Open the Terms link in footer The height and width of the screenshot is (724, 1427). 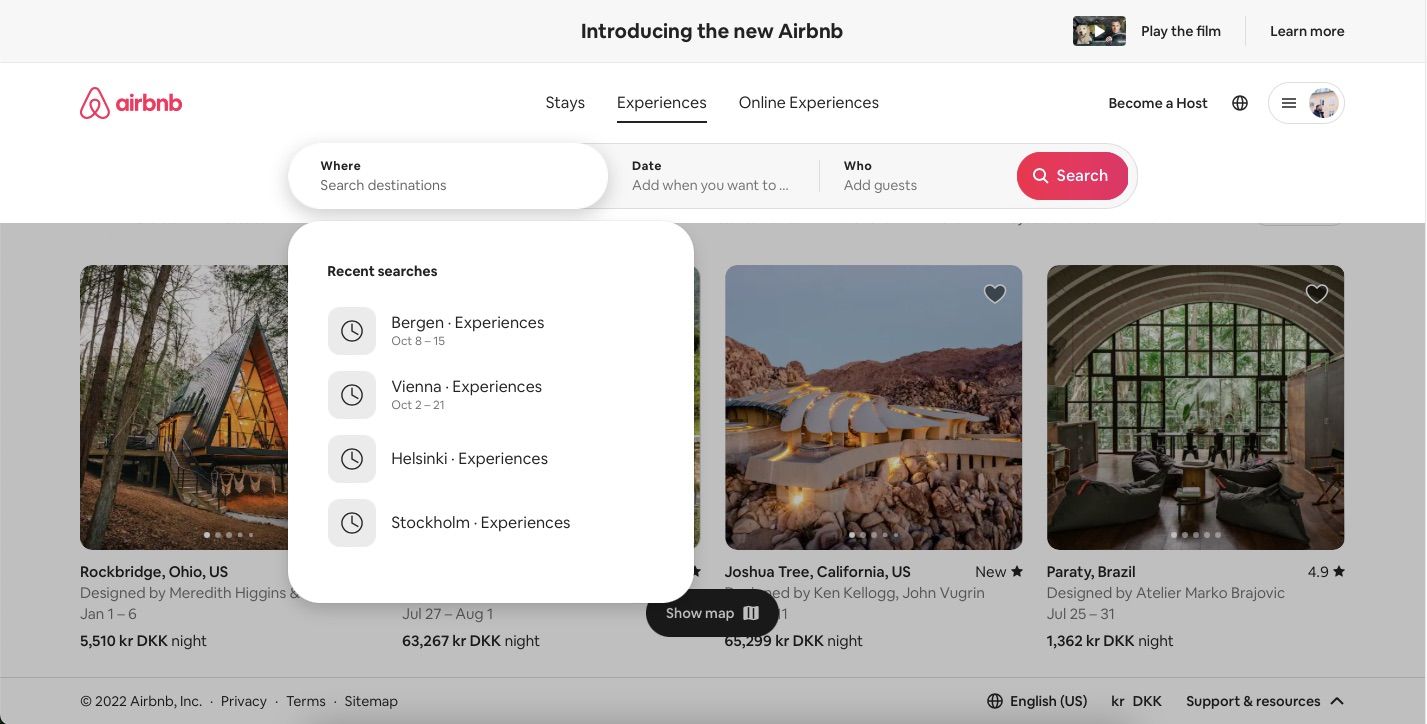305,701
